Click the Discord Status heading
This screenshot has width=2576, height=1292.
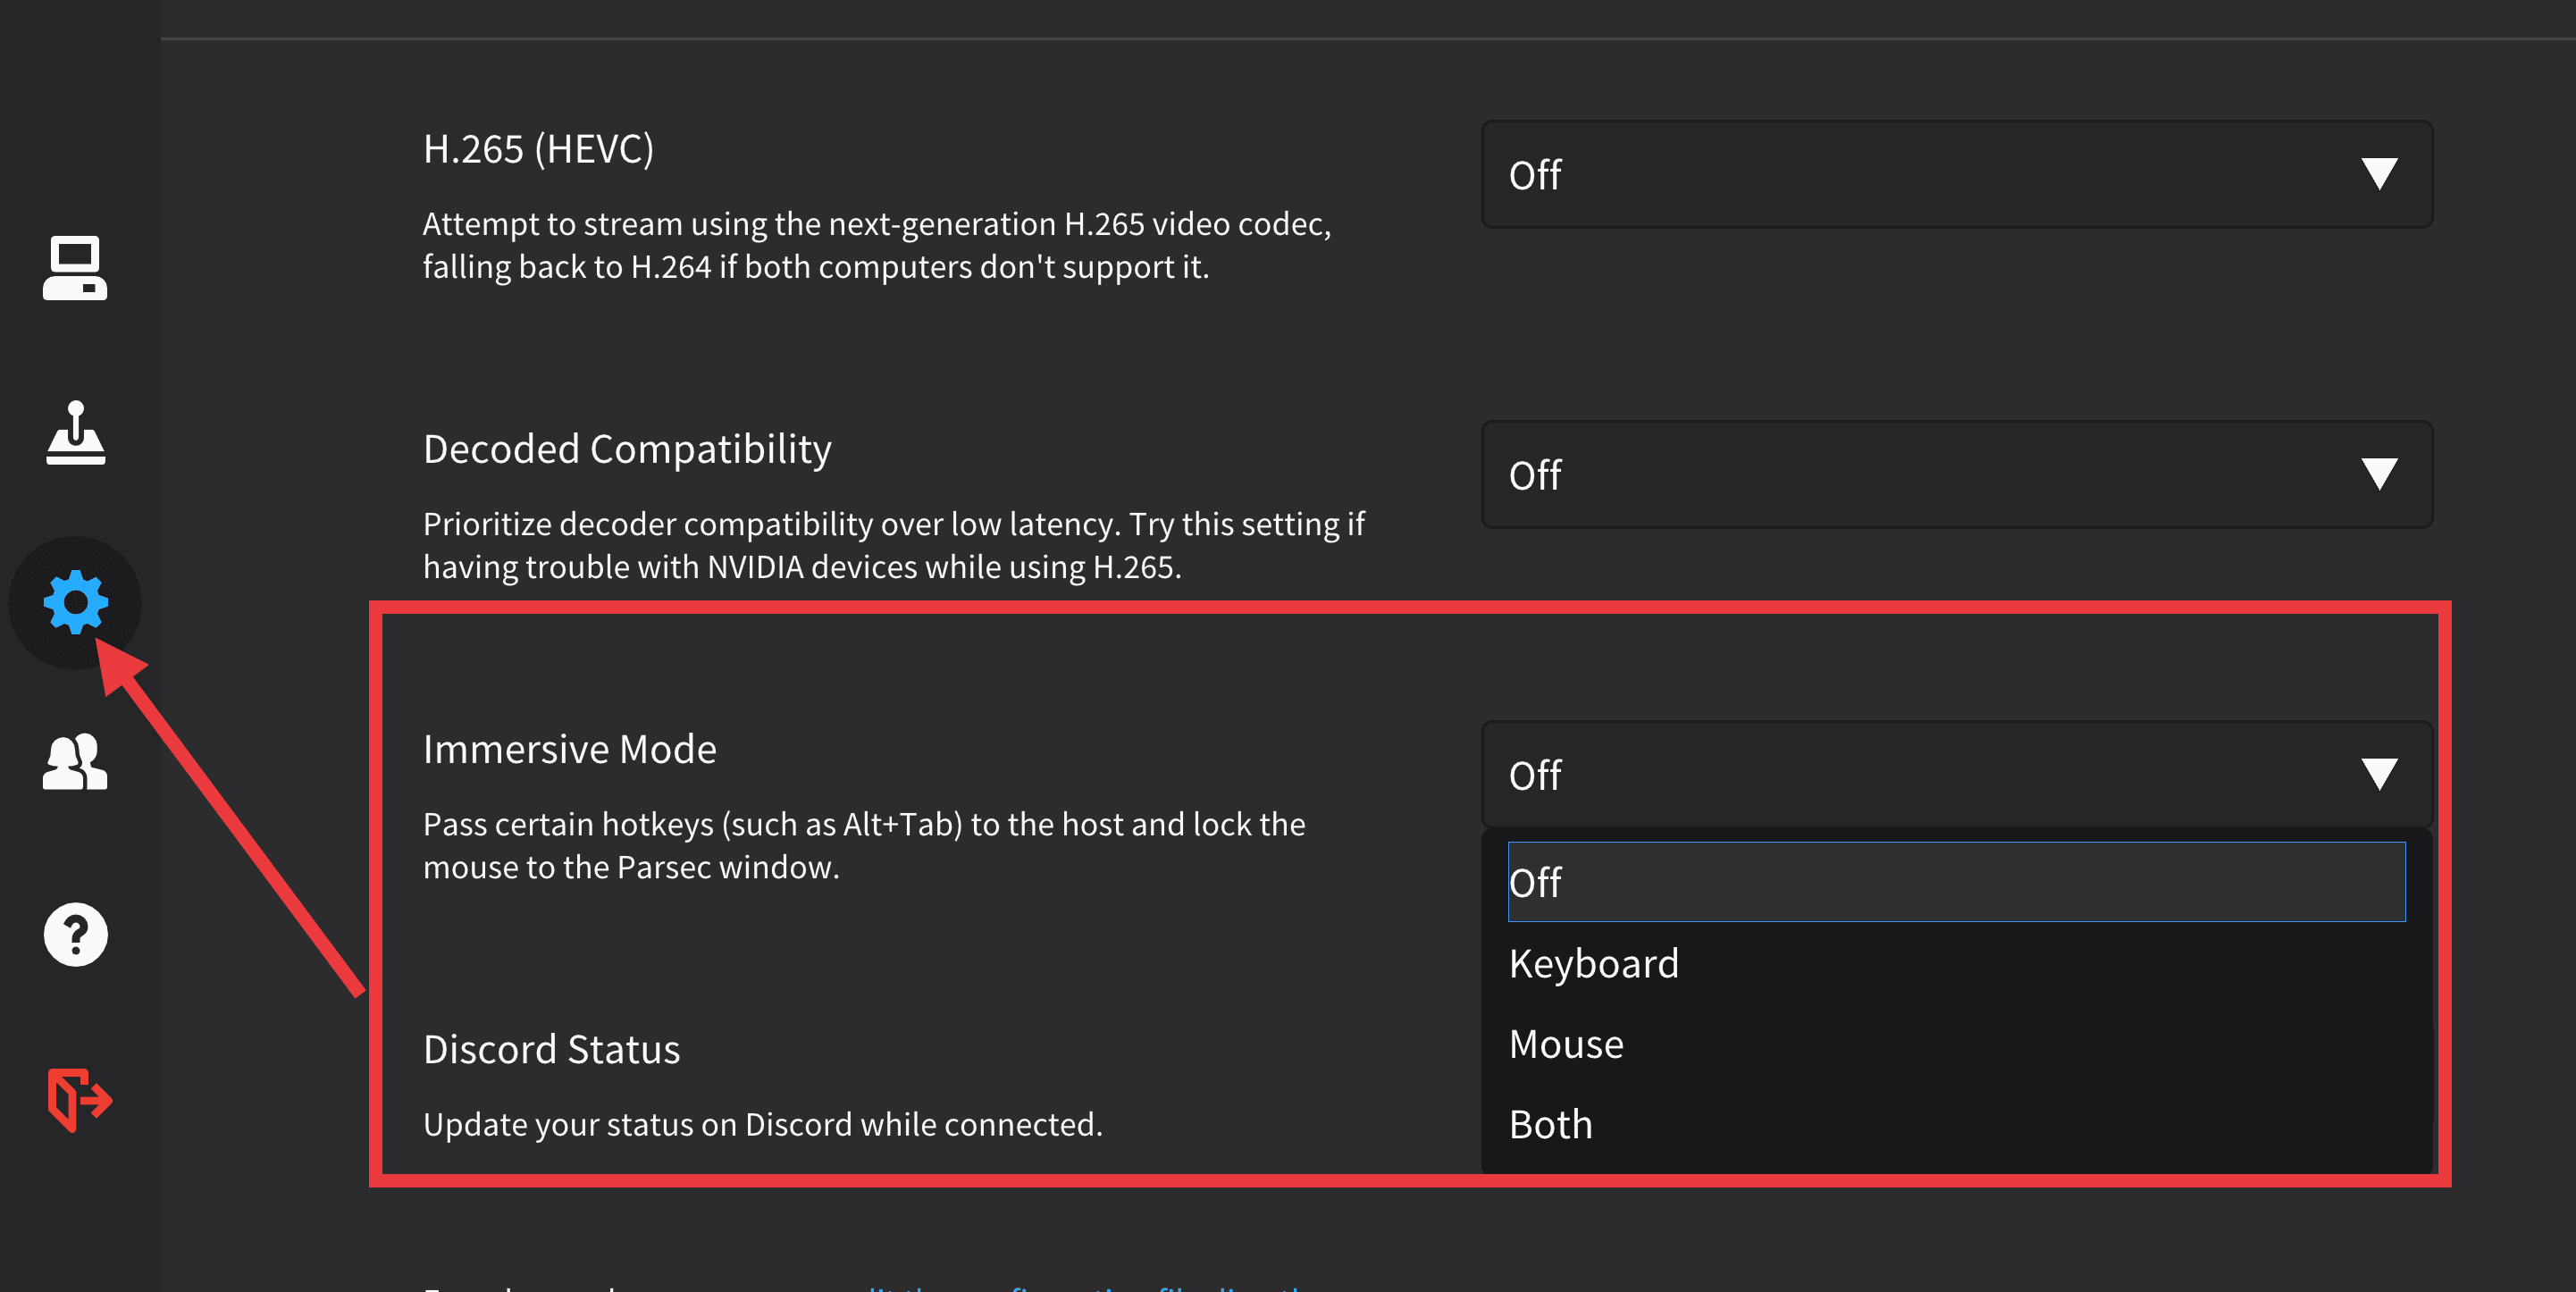click(x=551, y=1050)
